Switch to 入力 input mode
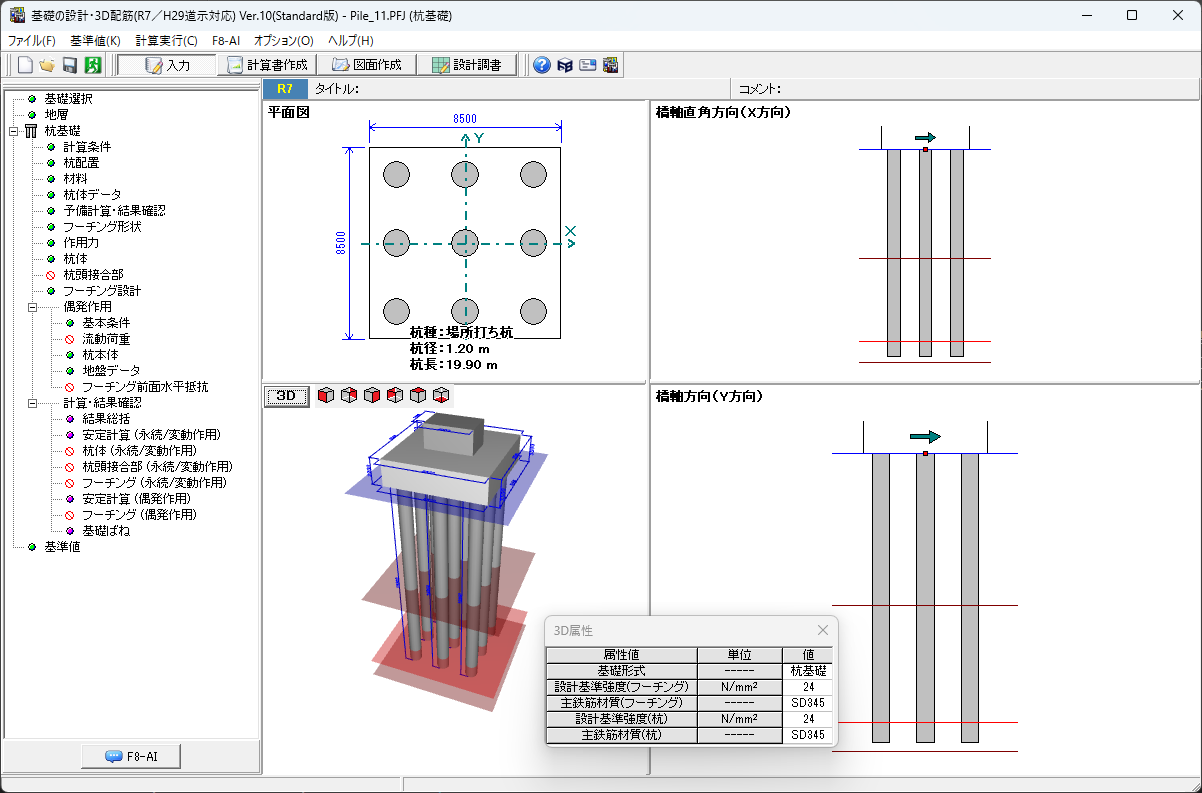This screenshot has width=1202, height=793. point(168,65)
